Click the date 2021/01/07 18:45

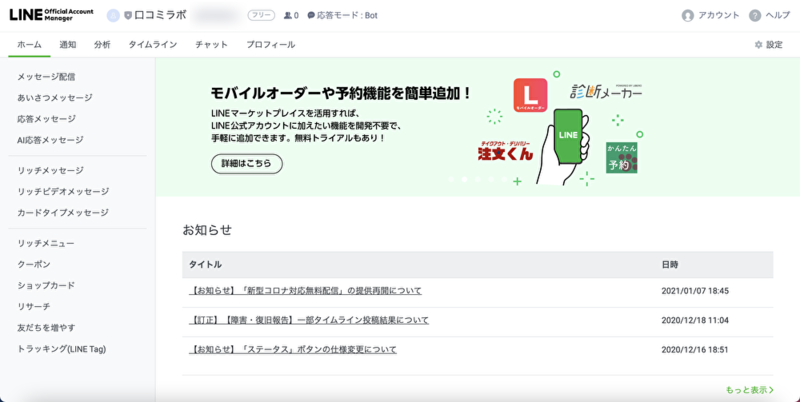pyautogui.click(x=695, y=291)
